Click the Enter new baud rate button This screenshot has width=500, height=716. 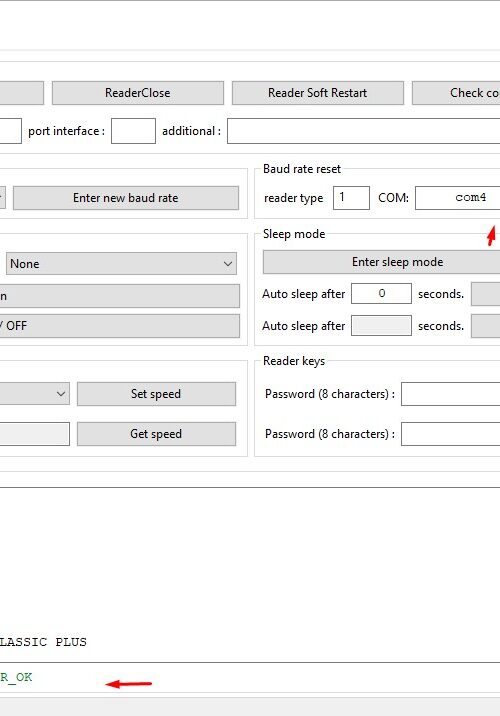[x=126, y=198]
